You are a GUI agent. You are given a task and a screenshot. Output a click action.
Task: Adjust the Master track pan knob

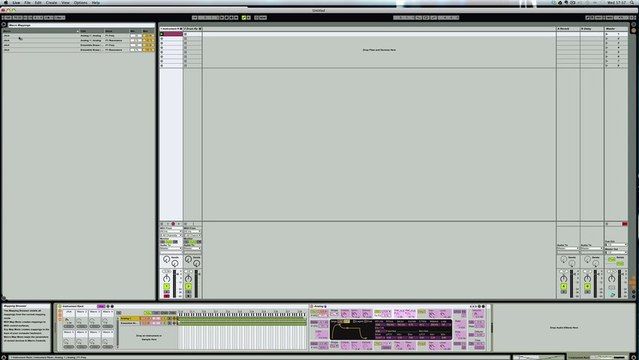[611, 279]
